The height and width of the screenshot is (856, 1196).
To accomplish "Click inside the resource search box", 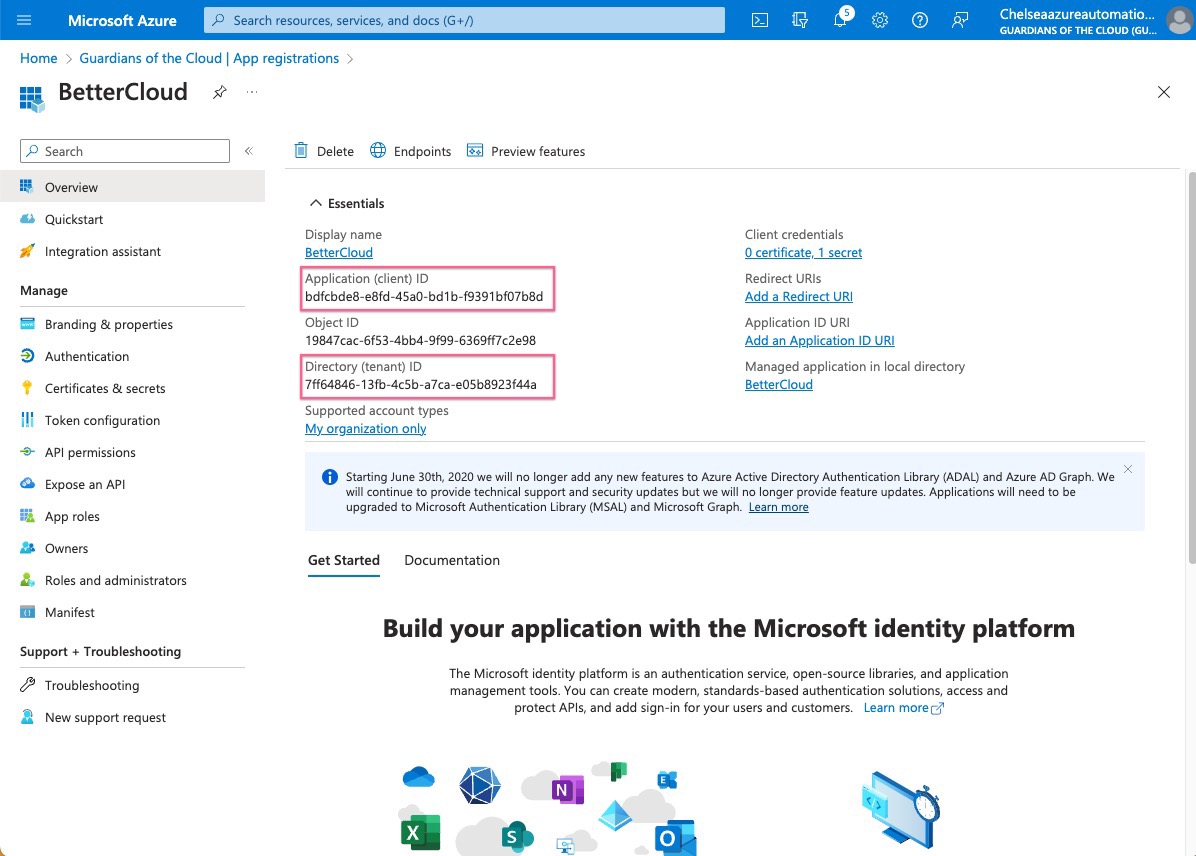I will coord(463,20).
